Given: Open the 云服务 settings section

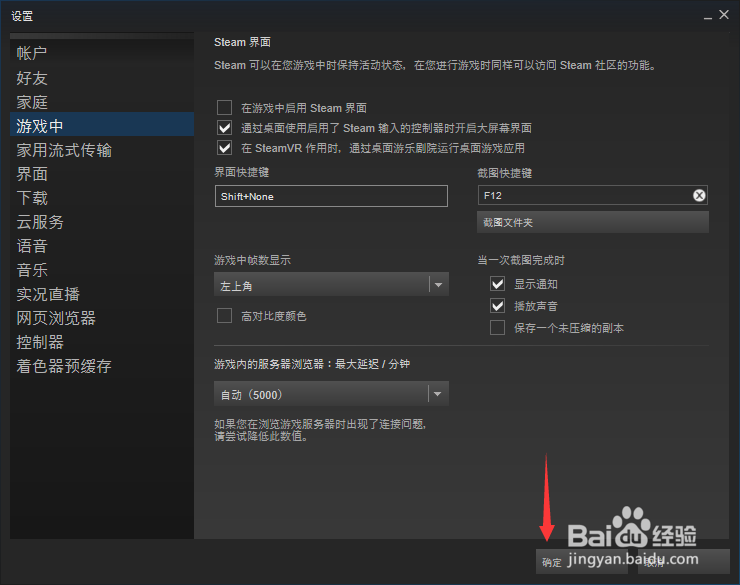Looking at the screenshot, I should coord(102,222).
